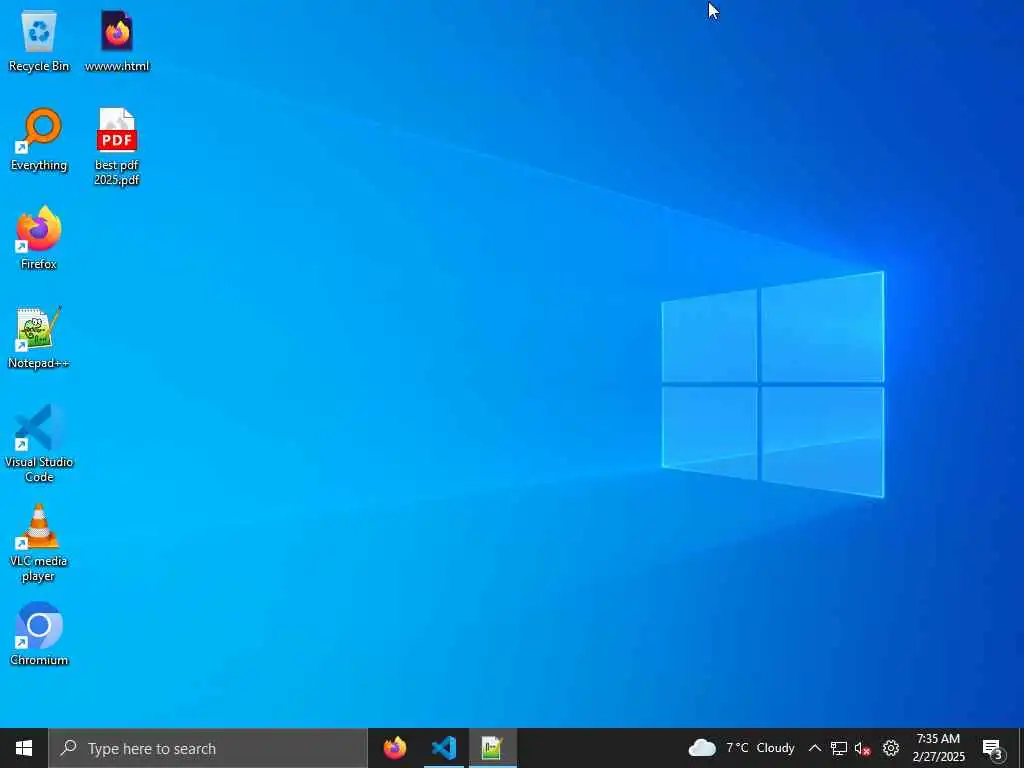Switch to Visual Studio Code in taskbar

coord(443,748)
